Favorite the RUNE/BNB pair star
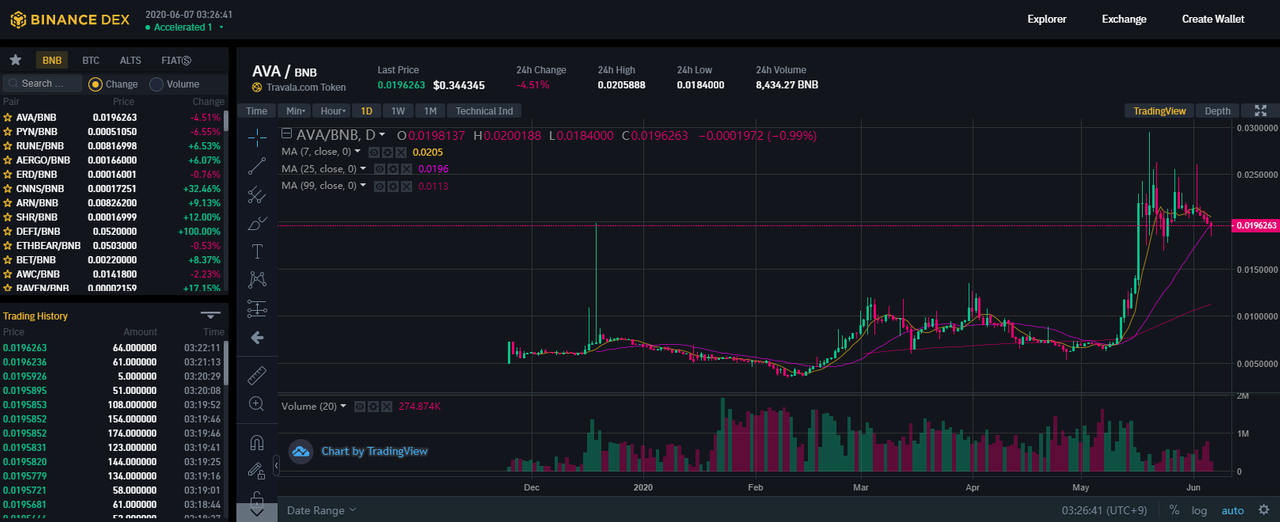Screen dimensions: 1280x522 [x=7, y=146]
